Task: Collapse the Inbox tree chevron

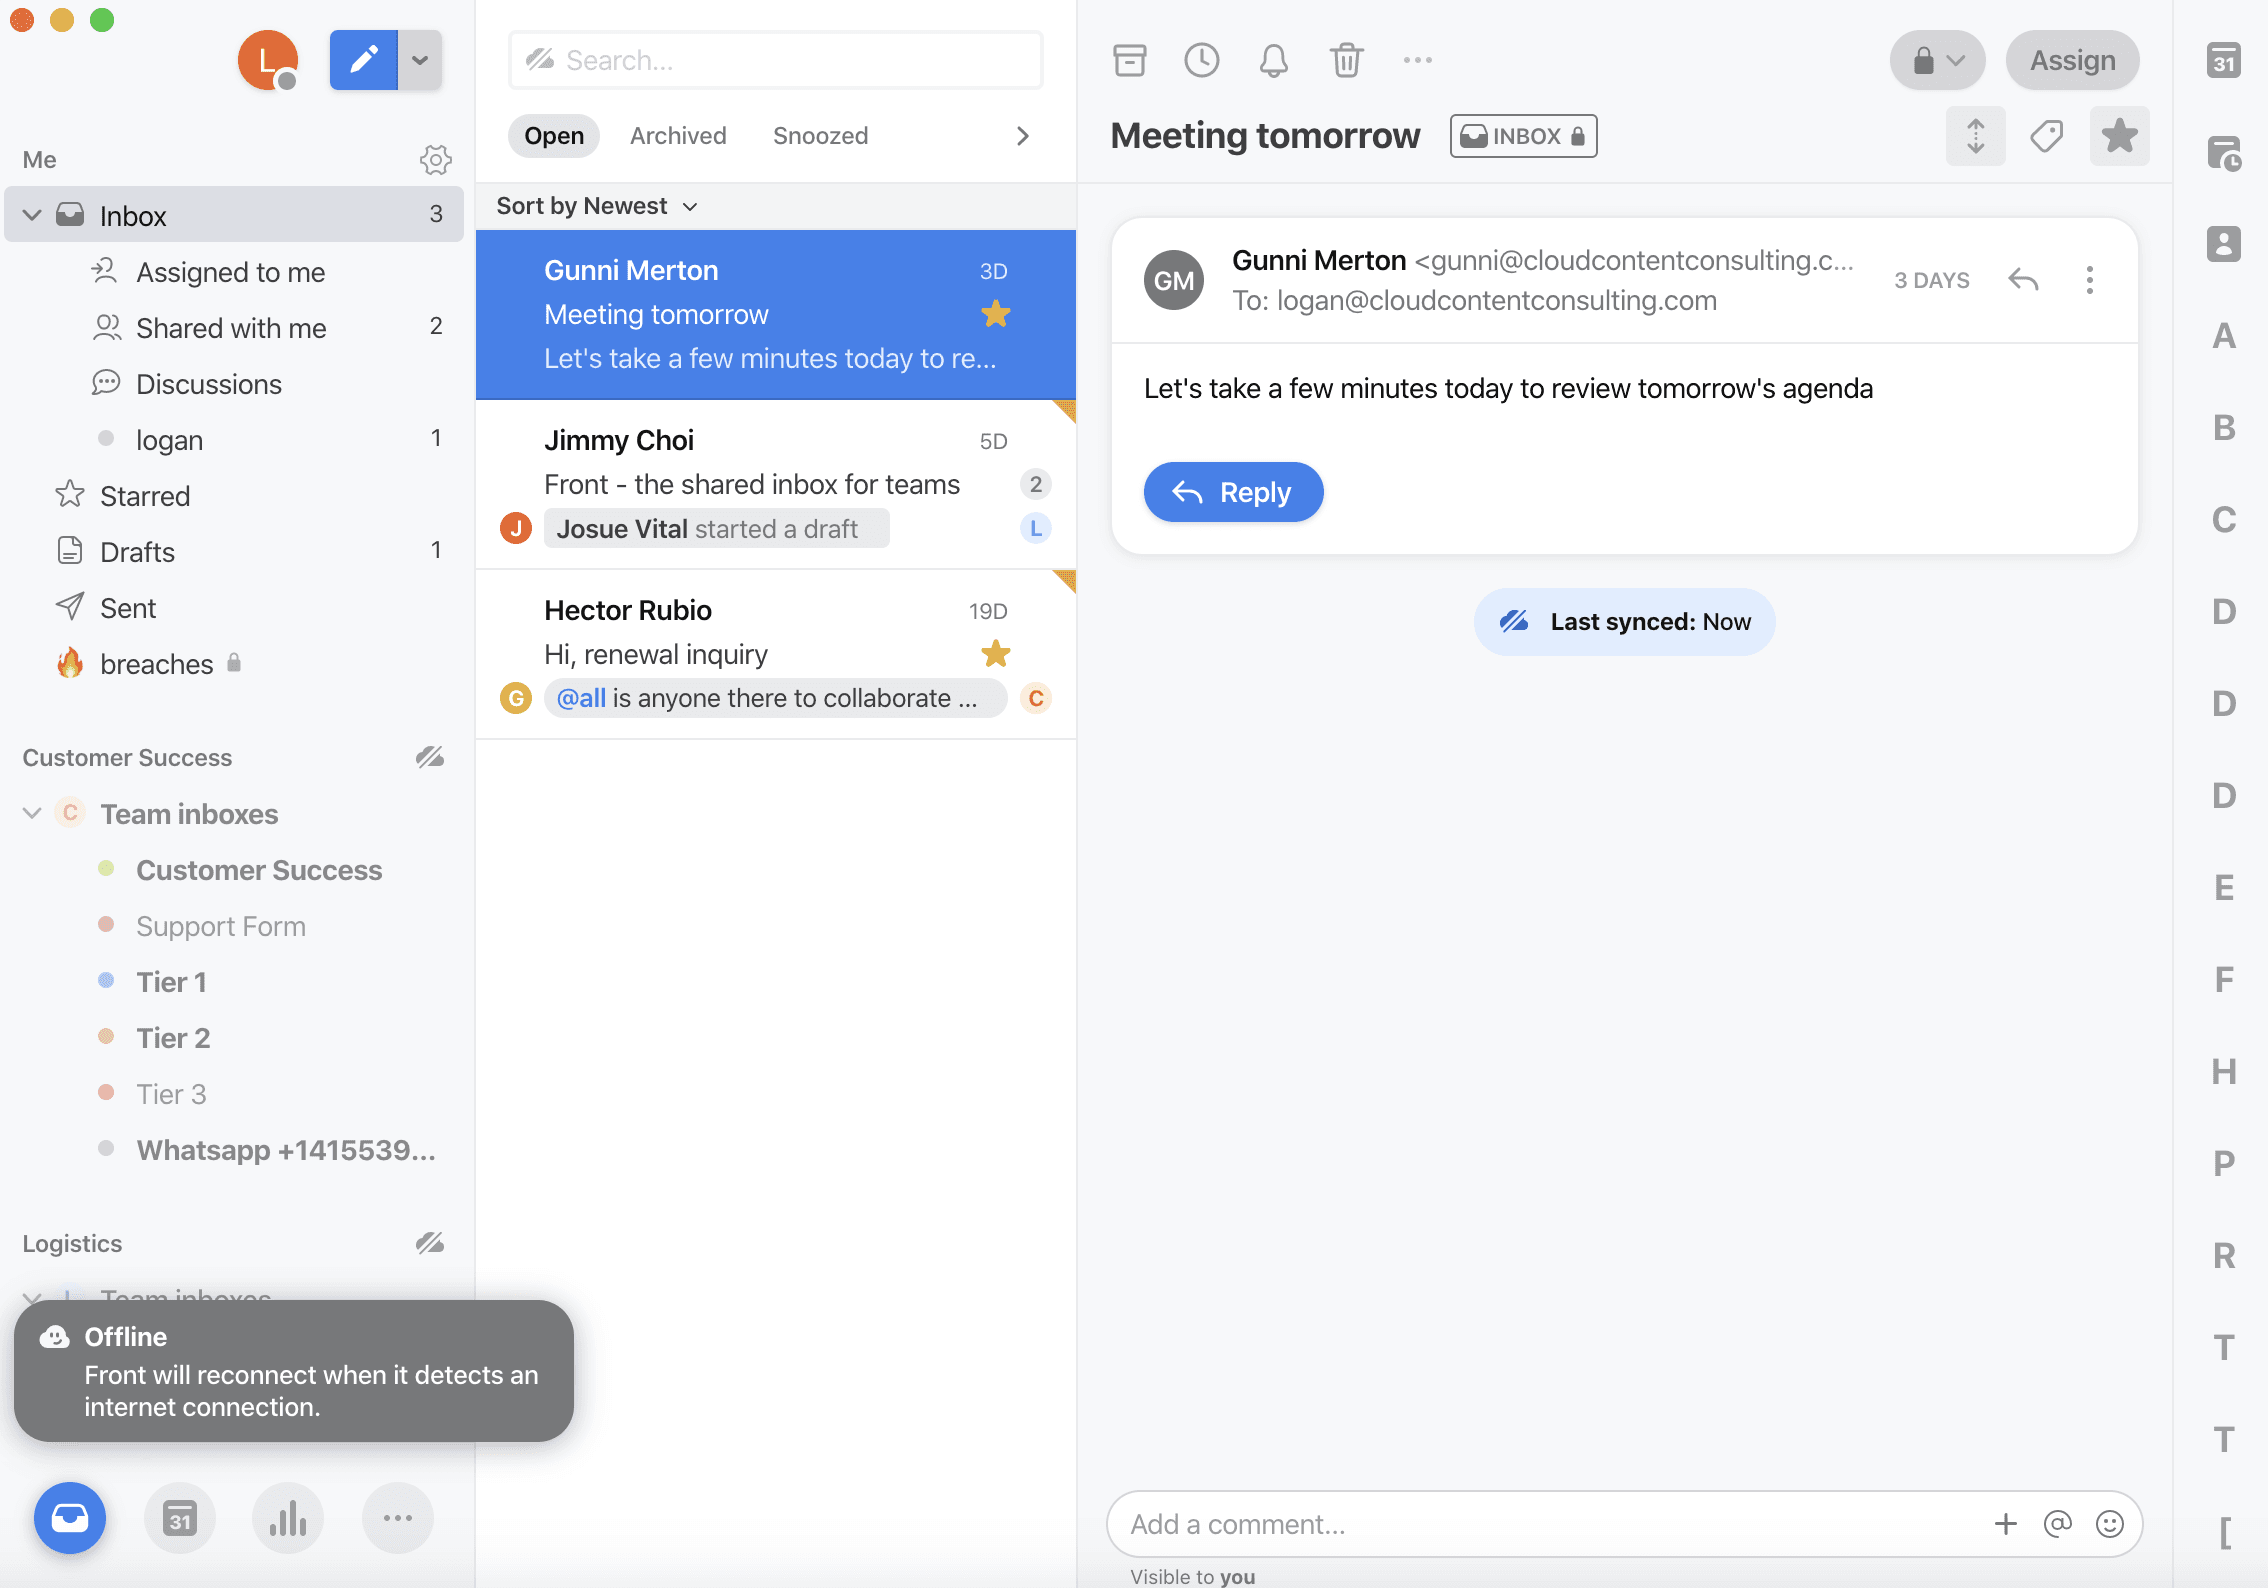Action: (x=32, y=215)
